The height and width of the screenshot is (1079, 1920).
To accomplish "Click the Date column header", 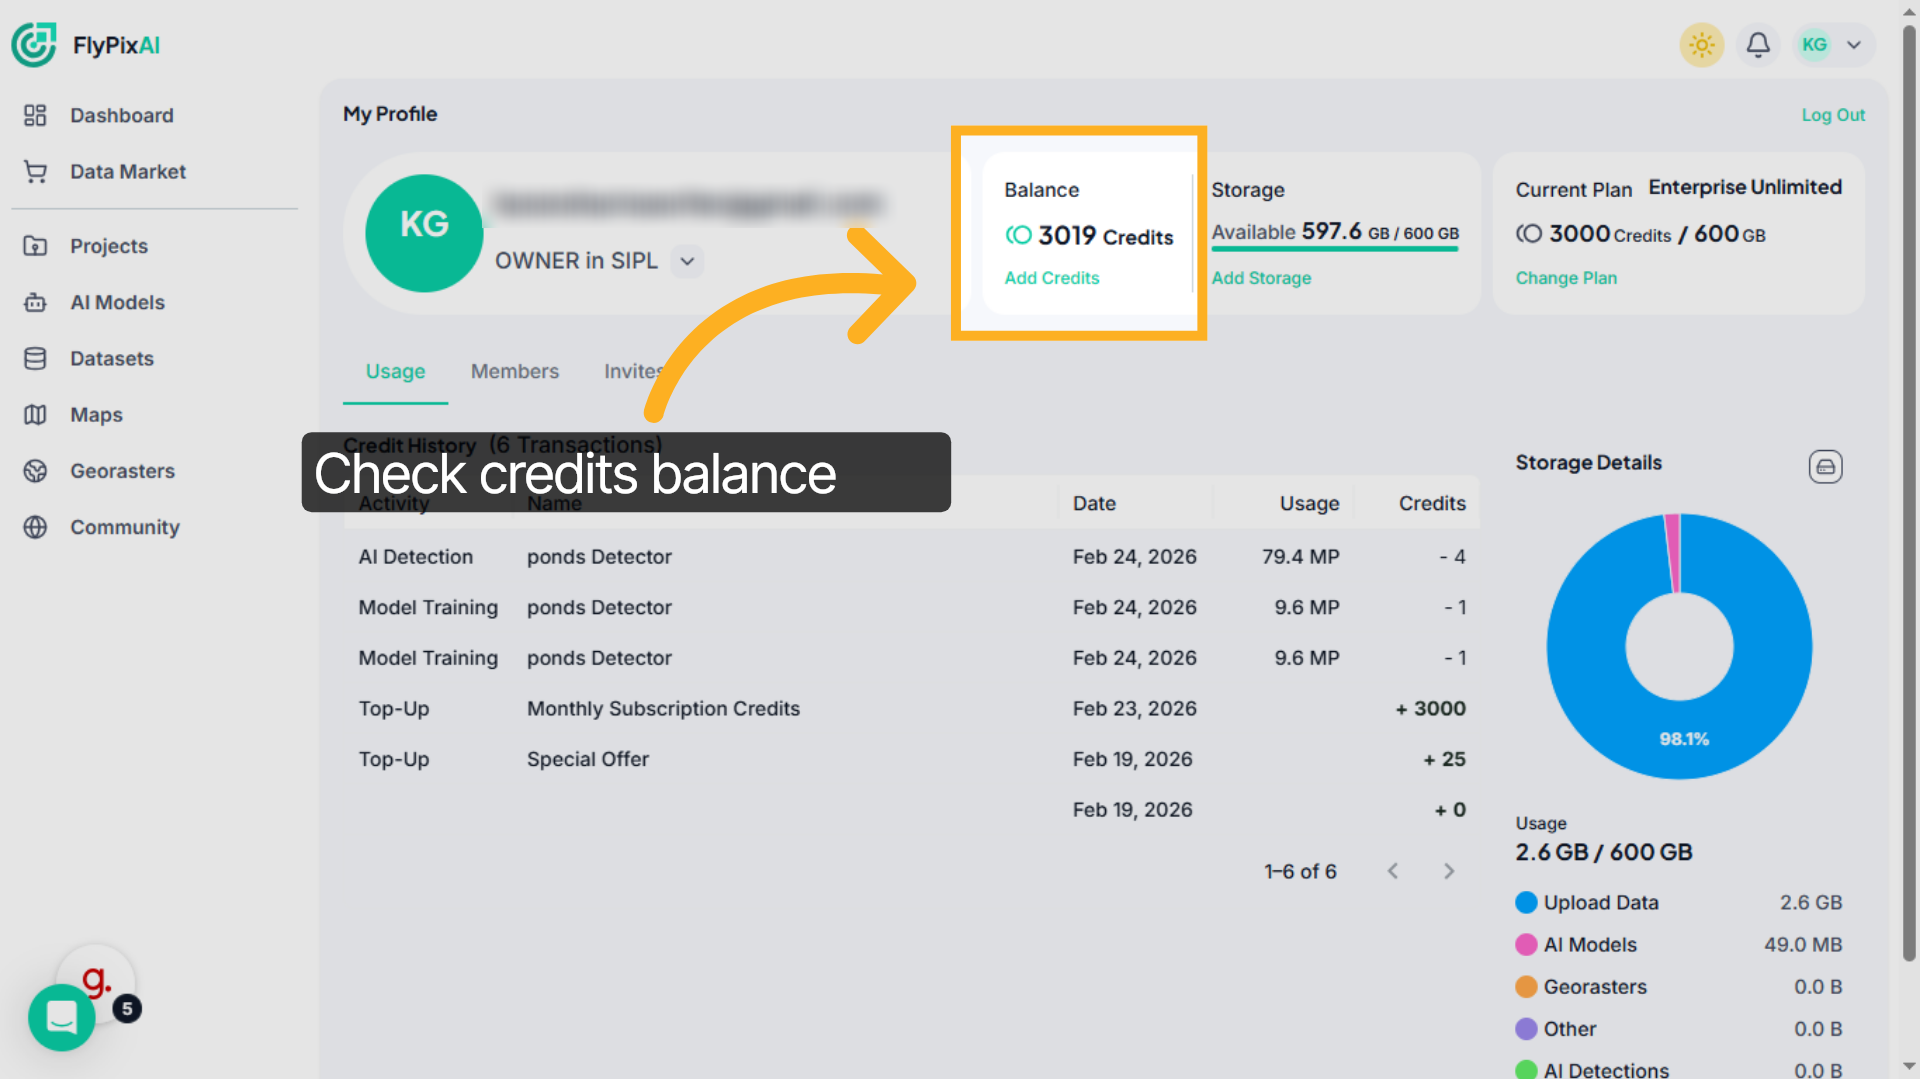I will tap(1094, 503).
